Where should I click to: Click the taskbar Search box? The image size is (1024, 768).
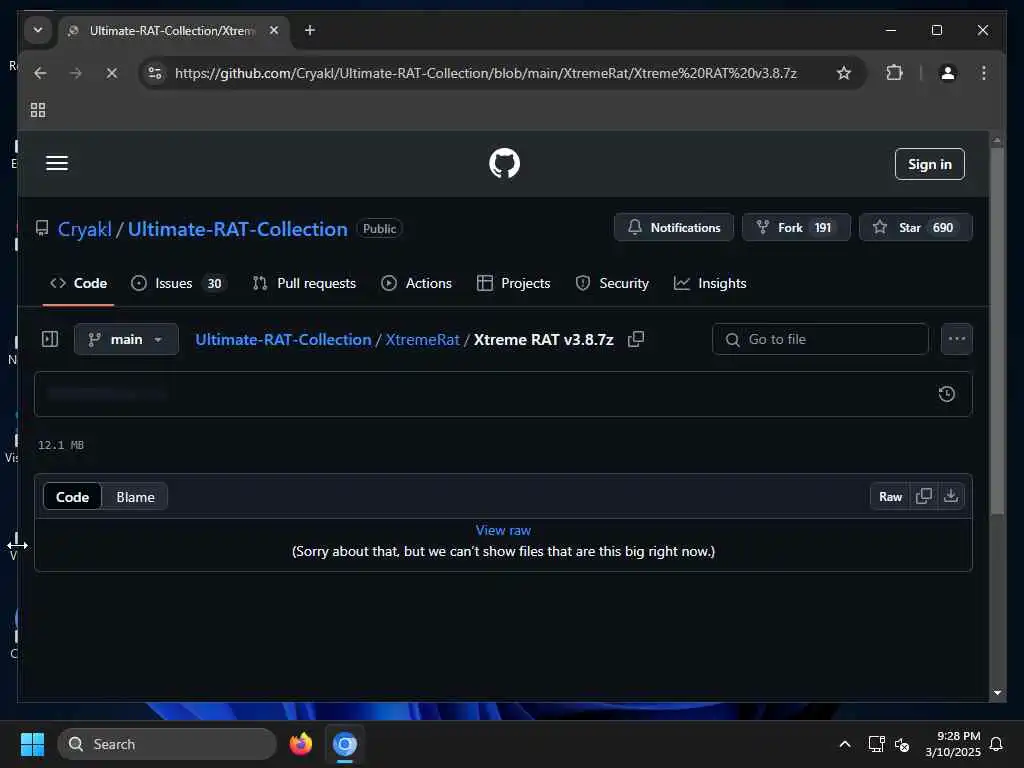(167, 744)
